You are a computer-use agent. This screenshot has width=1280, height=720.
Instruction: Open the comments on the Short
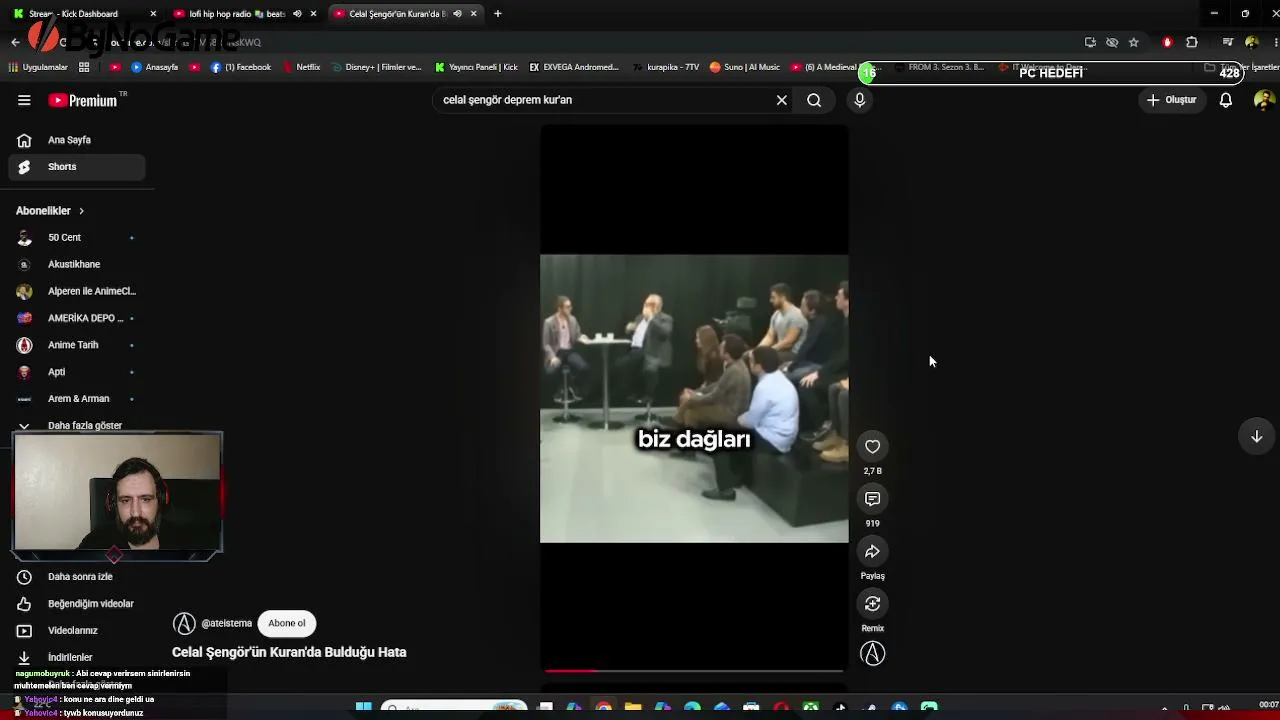(x=873, y=499)
